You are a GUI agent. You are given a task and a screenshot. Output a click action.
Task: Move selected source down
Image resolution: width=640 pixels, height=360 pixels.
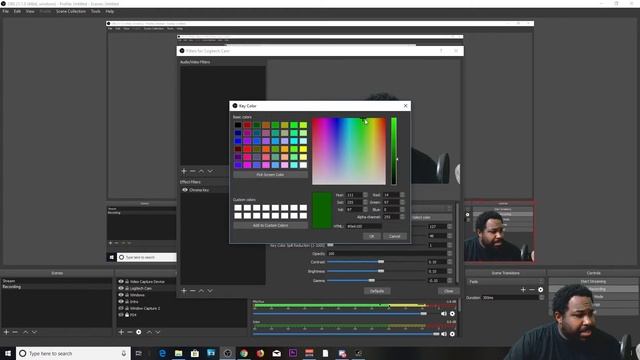click(x=158, y=332)
